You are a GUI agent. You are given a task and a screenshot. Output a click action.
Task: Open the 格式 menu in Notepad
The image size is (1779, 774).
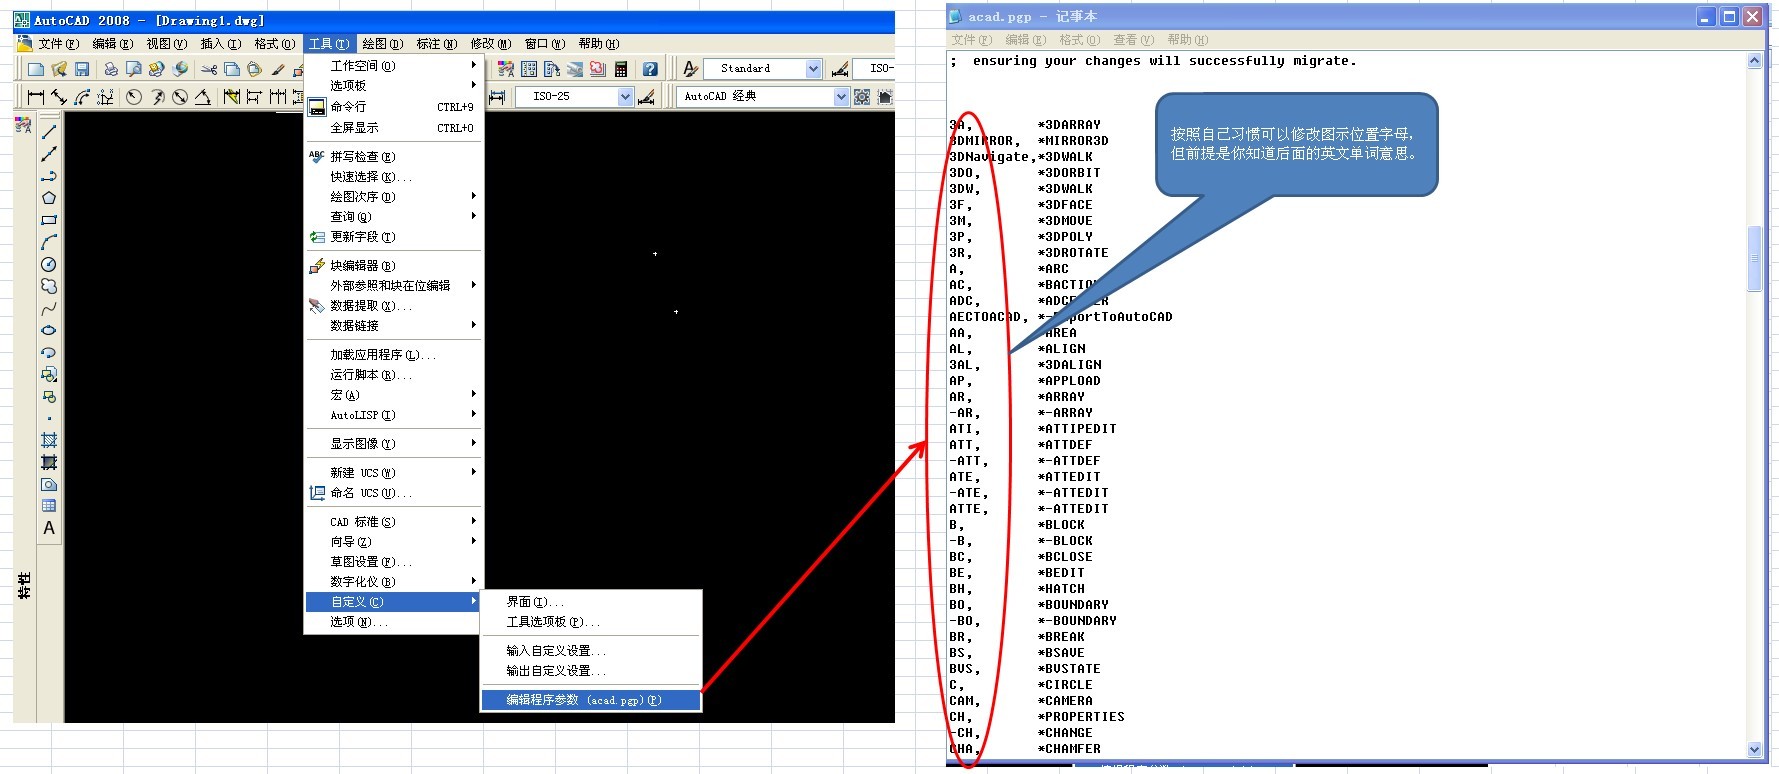(1079, 40)
